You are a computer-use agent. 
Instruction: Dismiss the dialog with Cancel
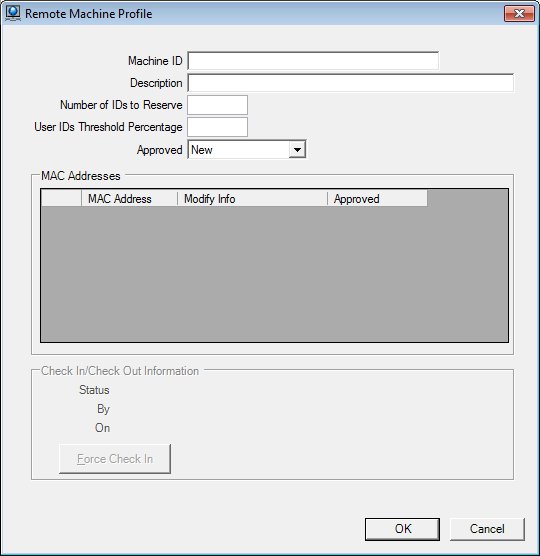(x=487, y=529)
